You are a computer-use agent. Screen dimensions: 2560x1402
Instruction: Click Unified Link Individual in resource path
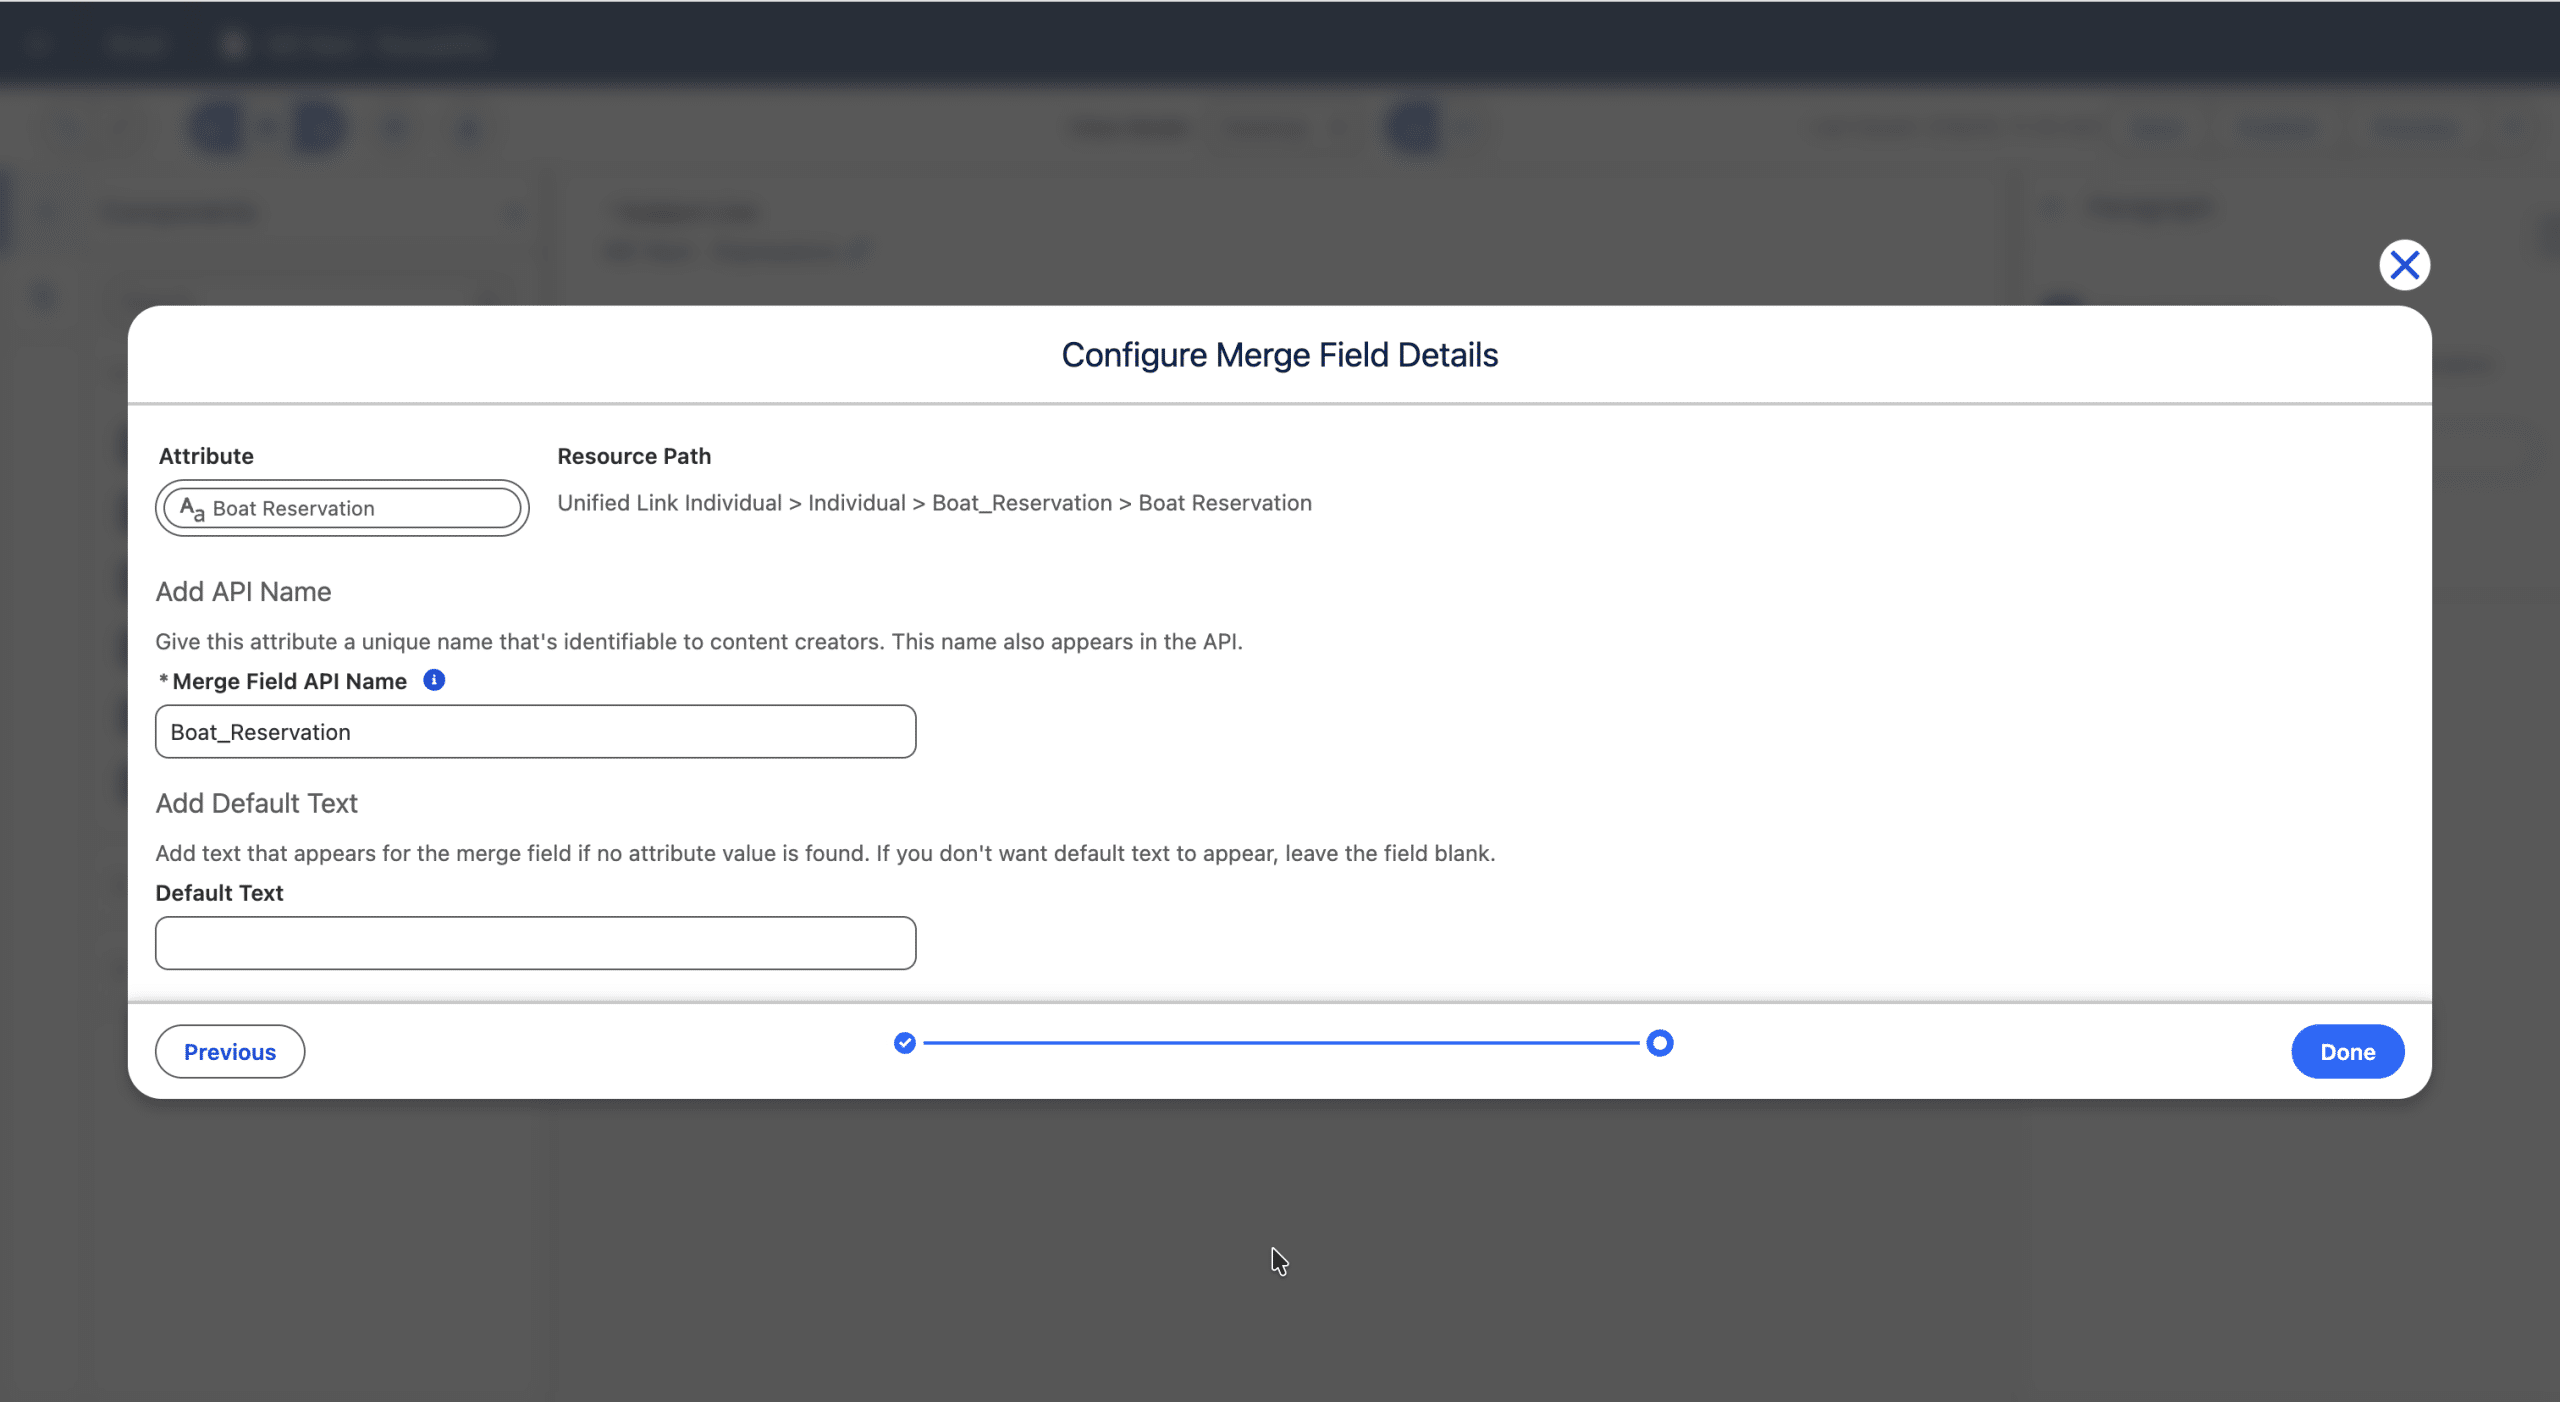tap(669, 503)
